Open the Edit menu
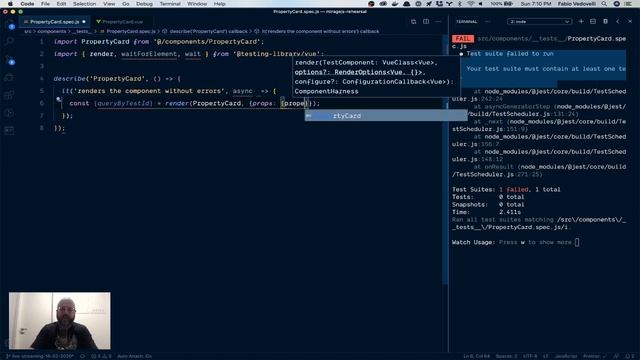Screen dimensions: 640x360 [x=61, y=4]
